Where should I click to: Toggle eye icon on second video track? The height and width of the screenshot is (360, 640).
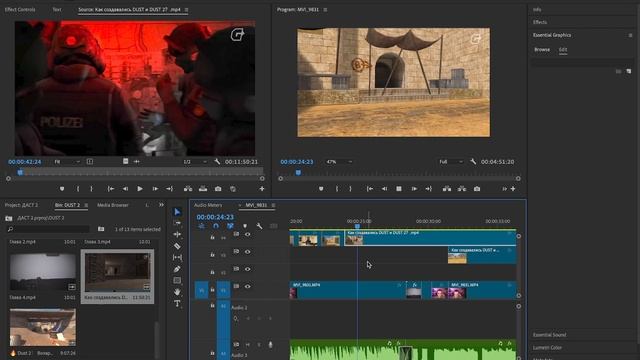click(x=248, y=252)
